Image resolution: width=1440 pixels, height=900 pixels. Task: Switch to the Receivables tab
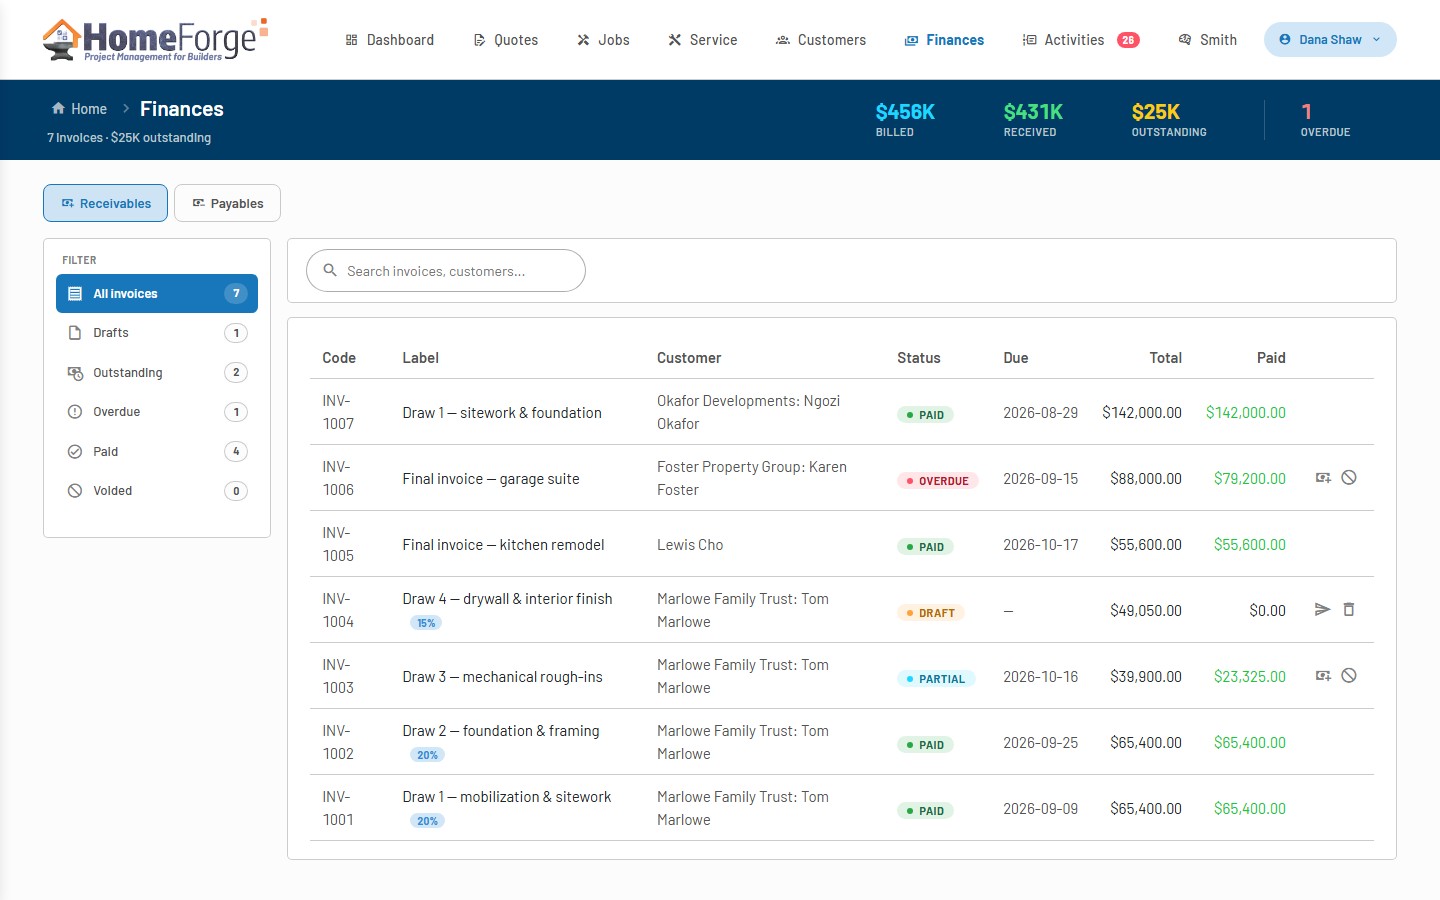(x=106, y=203)
